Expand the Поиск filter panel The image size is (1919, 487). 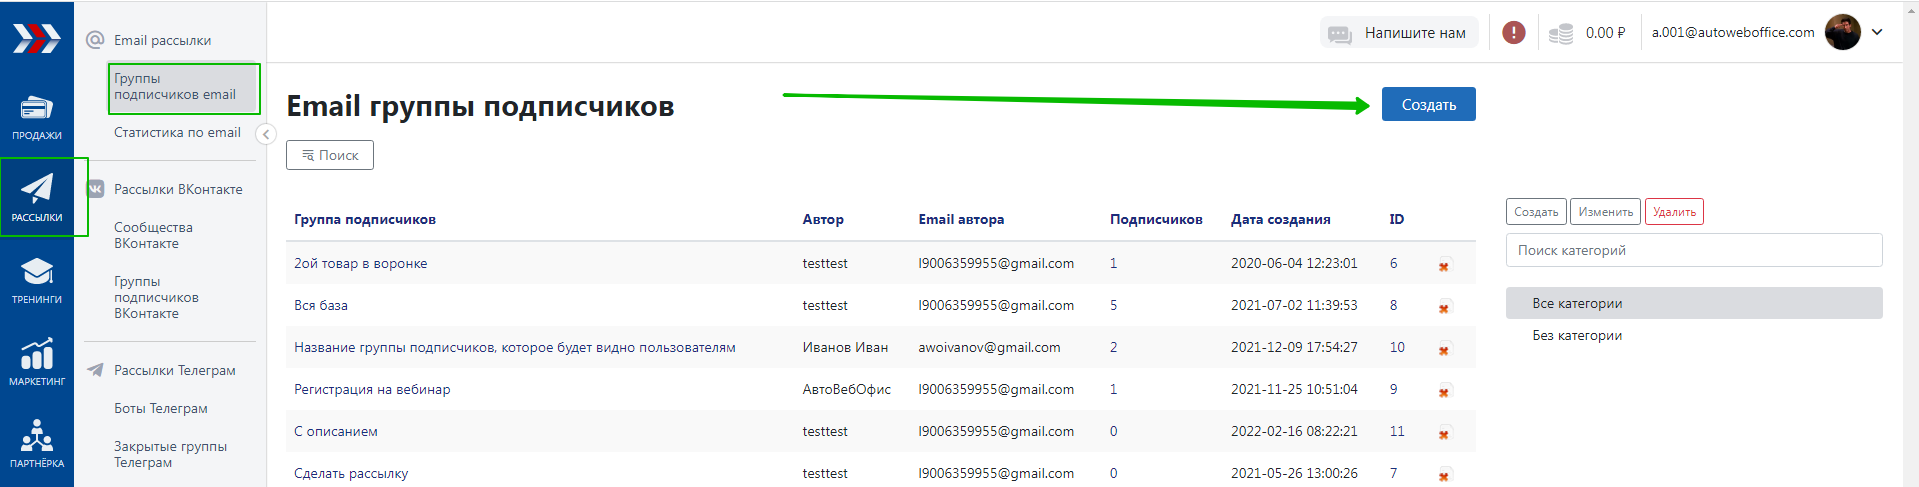(x=330, y=155)
